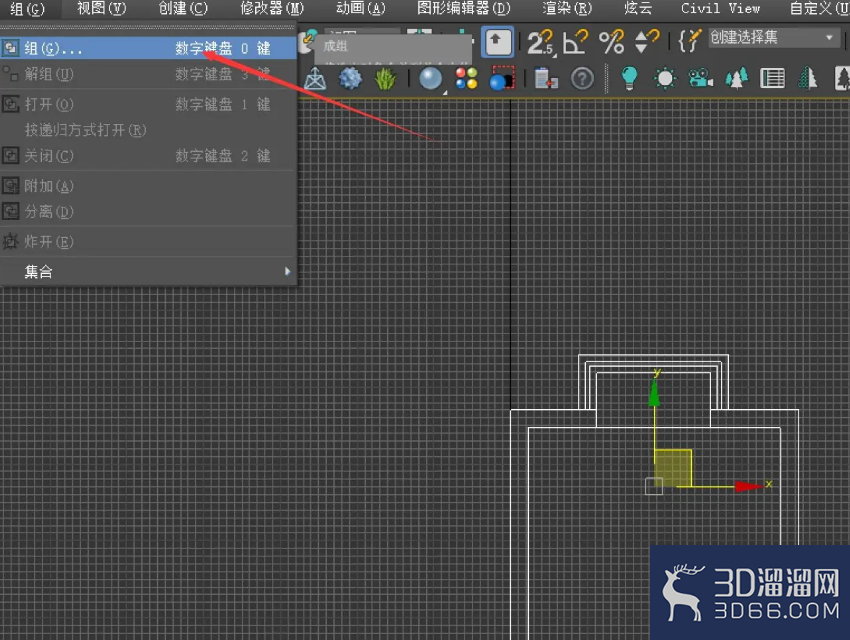The height and width of the screenshot is (640, 850).
Task: Open material editor sphere icon
Action: tap(431, 79)
